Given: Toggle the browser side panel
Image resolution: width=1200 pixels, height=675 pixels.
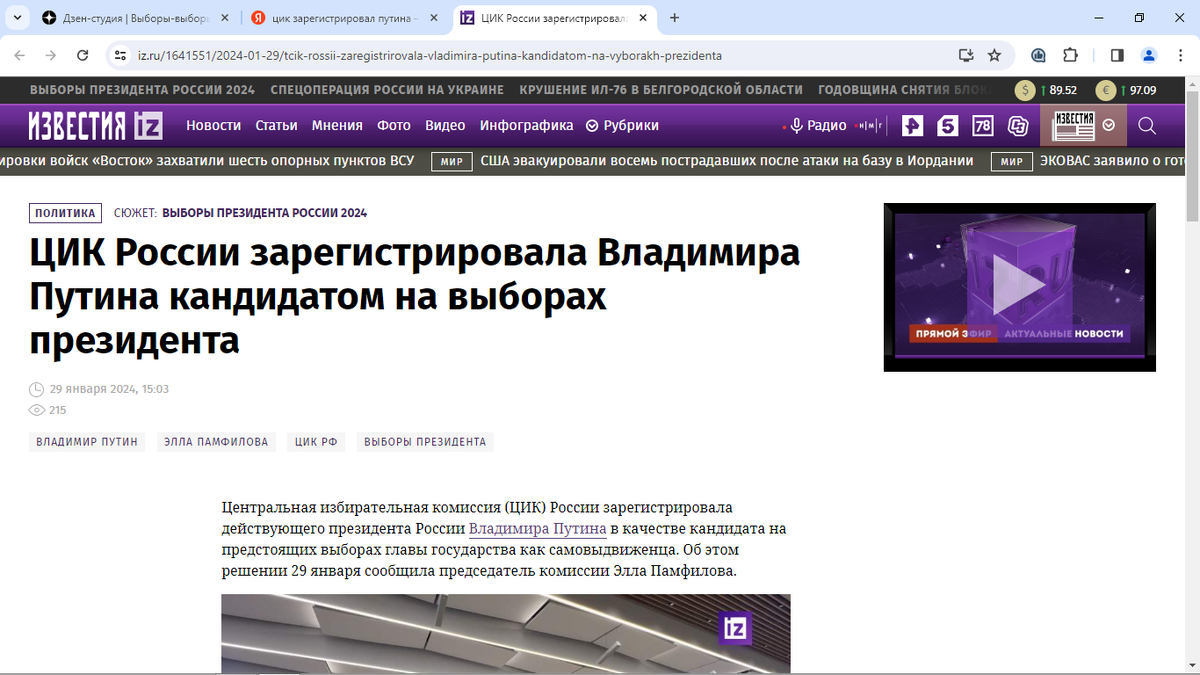Looking at the screenshot, I should (1118, 55).
